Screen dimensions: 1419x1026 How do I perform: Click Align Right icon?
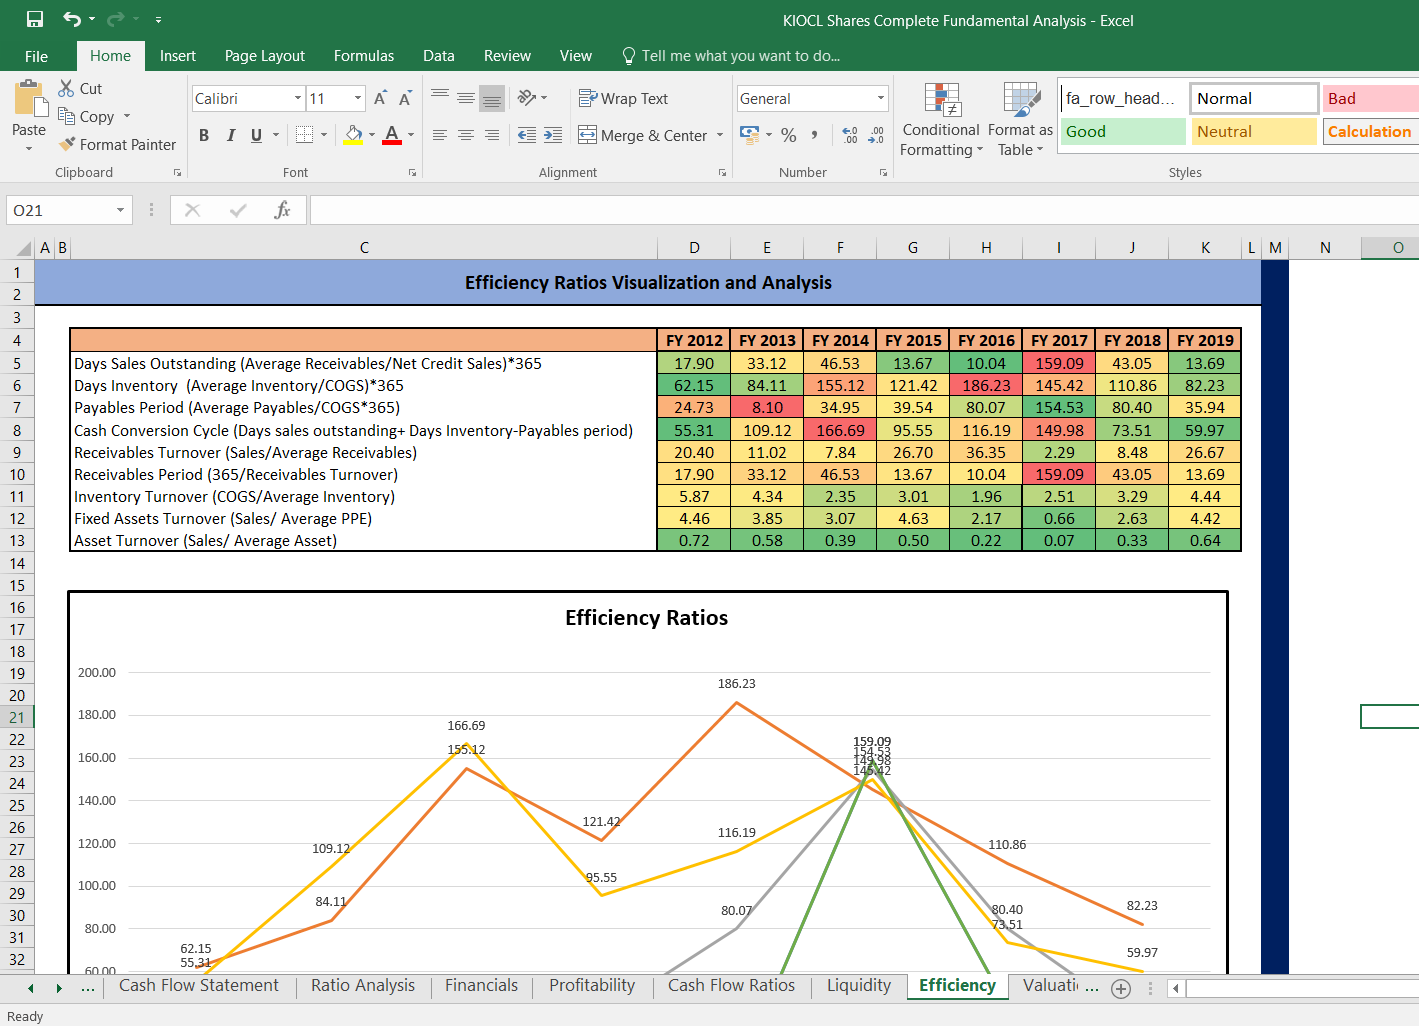point(492,135)
